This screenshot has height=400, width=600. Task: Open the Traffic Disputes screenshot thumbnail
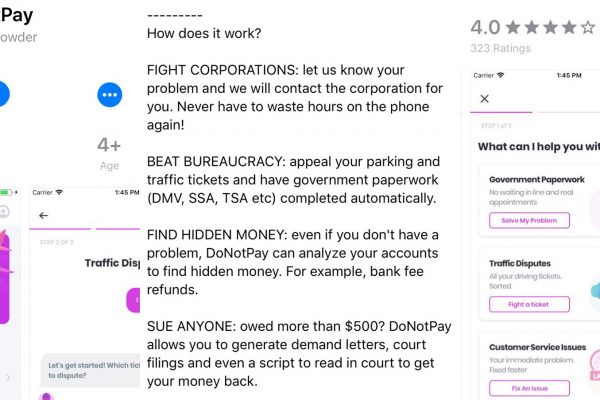[x=85, y=294]
